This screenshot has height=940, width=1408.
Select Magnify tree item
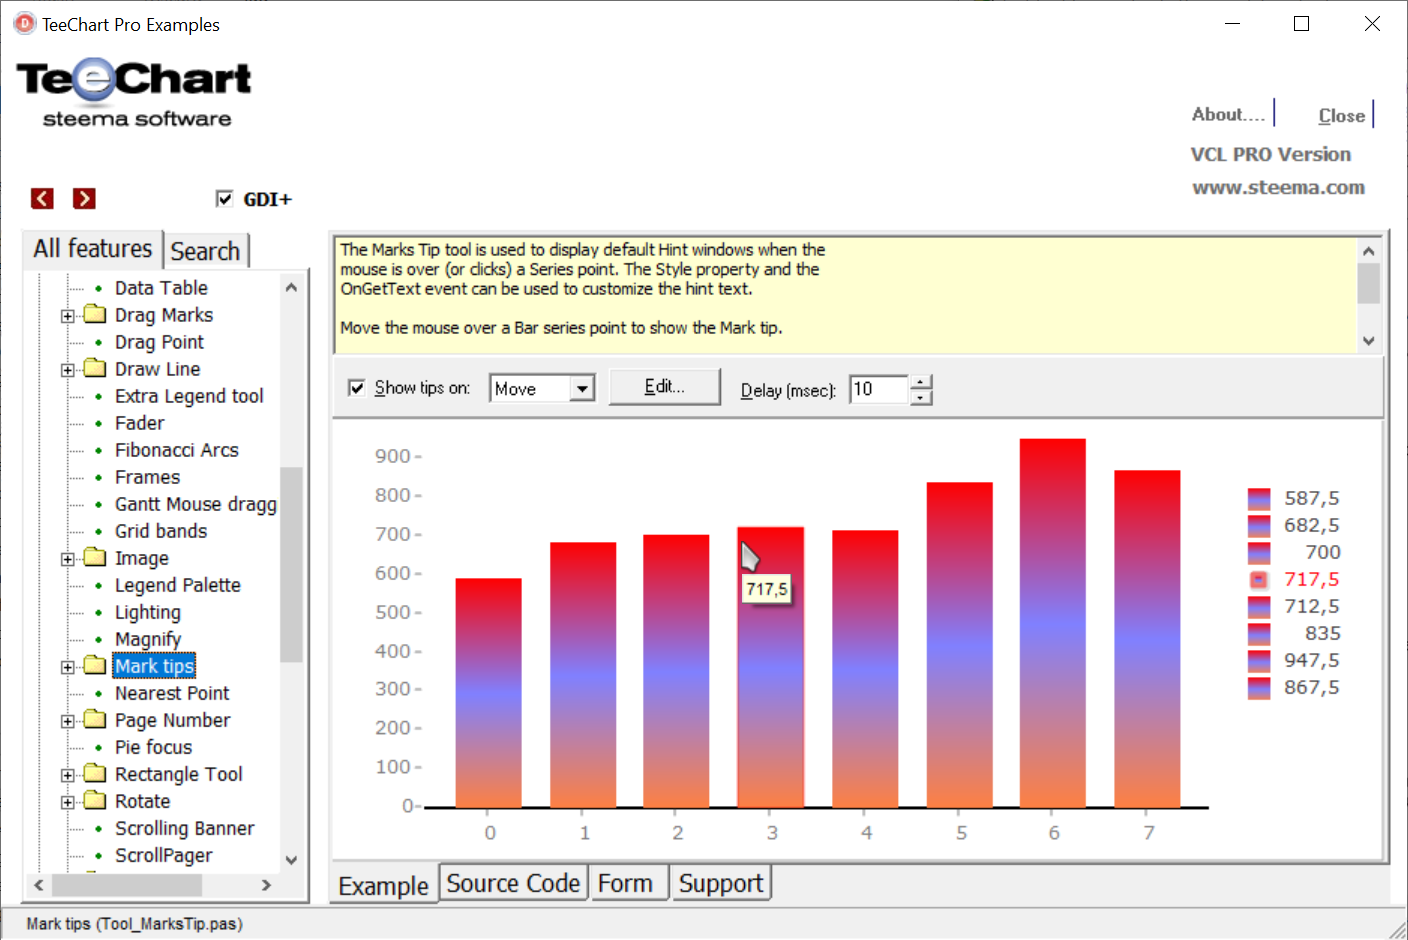point(148,639)
